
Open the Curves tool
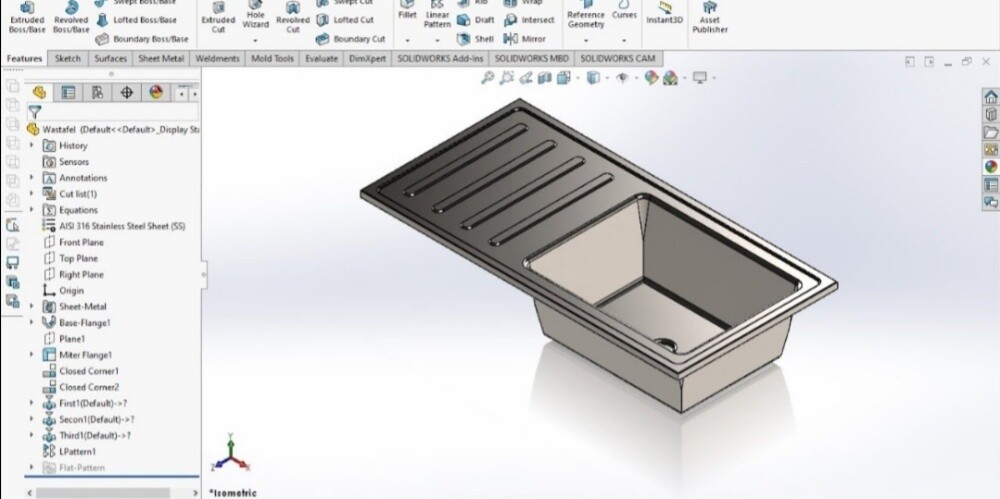[x=624, y=11]
